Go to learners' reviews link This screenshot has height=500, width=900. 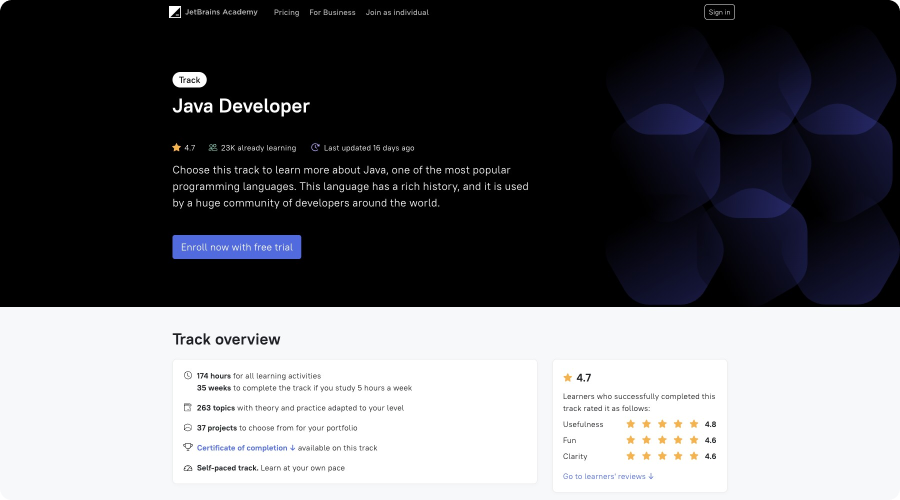(608, 476)
